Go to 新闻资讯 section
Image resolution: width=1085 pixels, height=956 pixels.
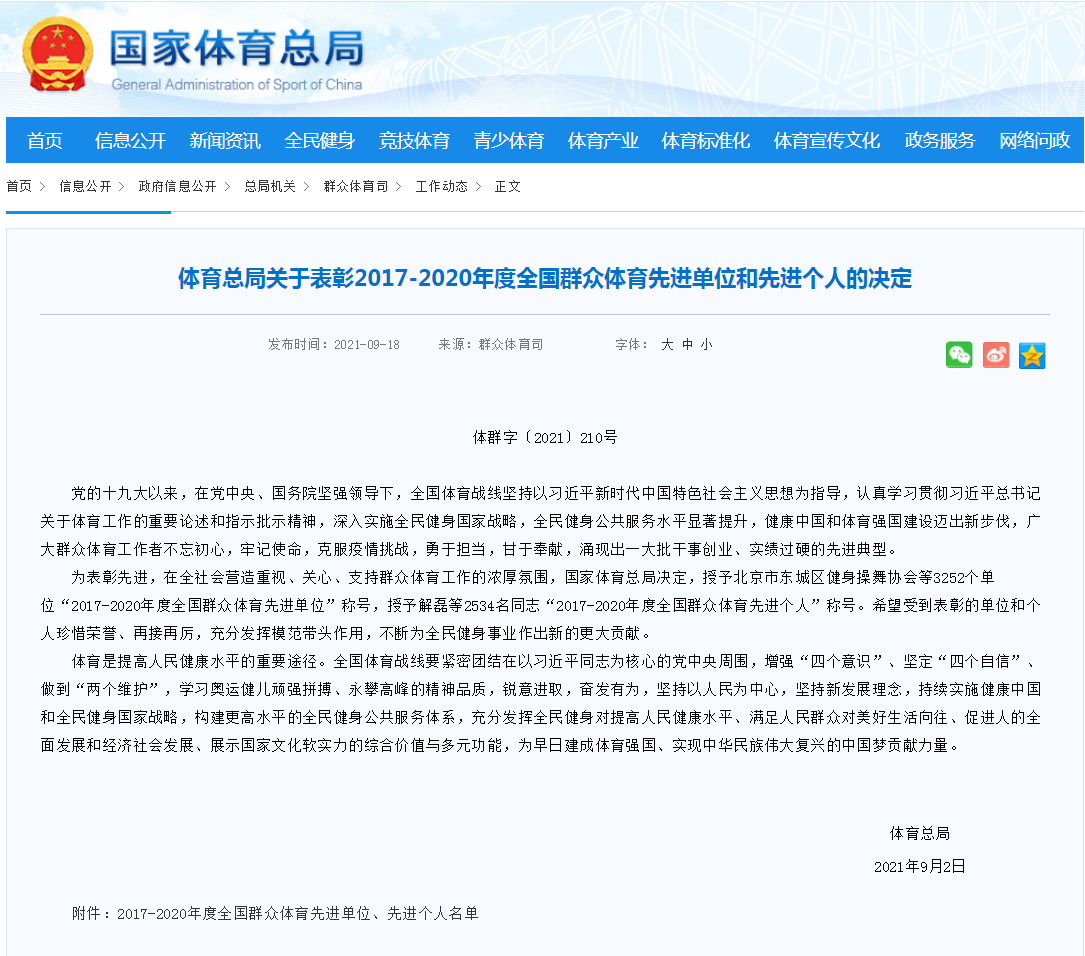[225, 141]
